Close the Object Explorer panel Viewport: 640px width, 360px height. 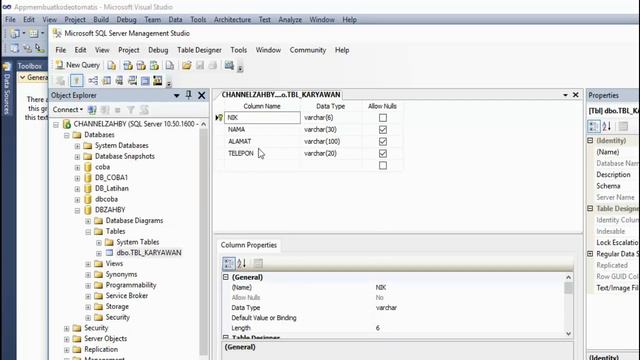coord(202,95)
